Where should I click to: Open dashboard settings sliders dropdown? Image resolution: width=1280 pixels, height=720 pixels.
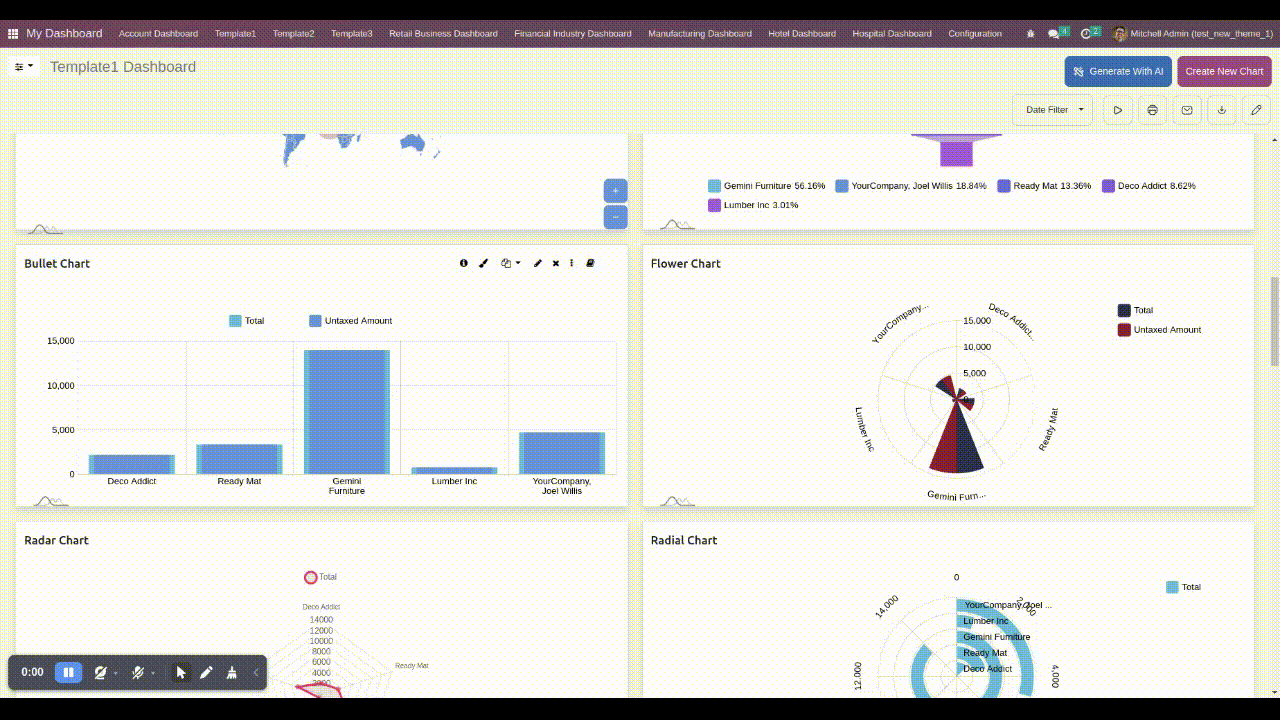[24, 67]
